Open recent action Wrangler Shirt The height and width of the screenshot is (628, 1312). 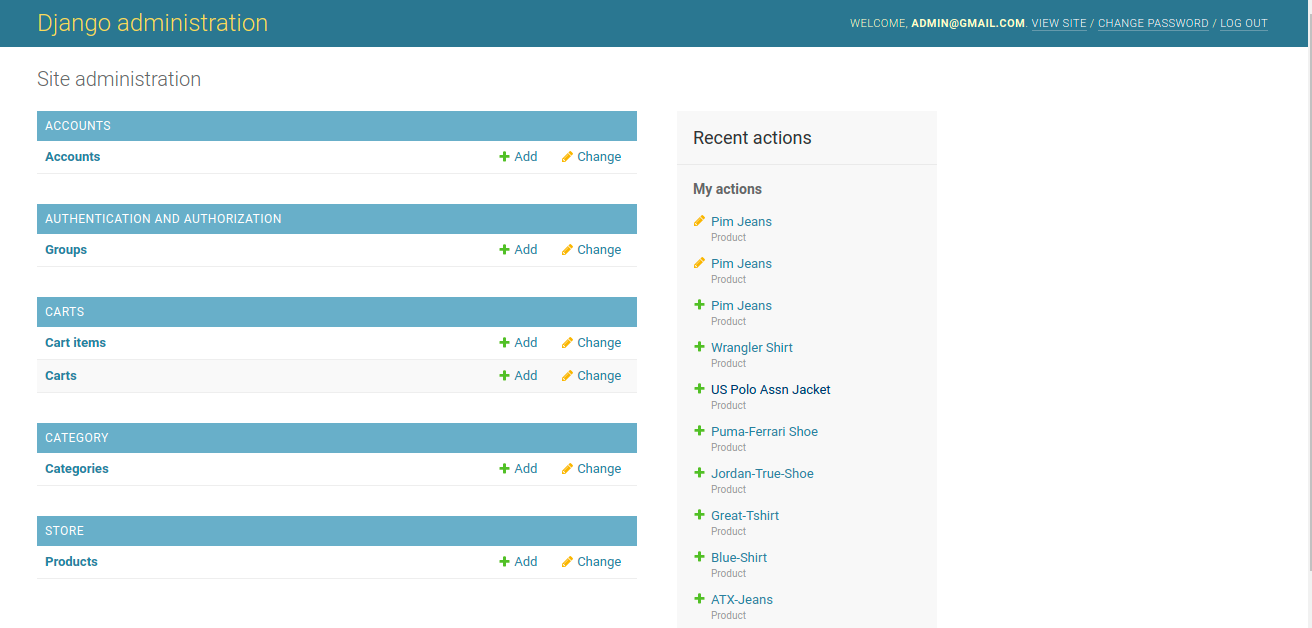(752, 348)
